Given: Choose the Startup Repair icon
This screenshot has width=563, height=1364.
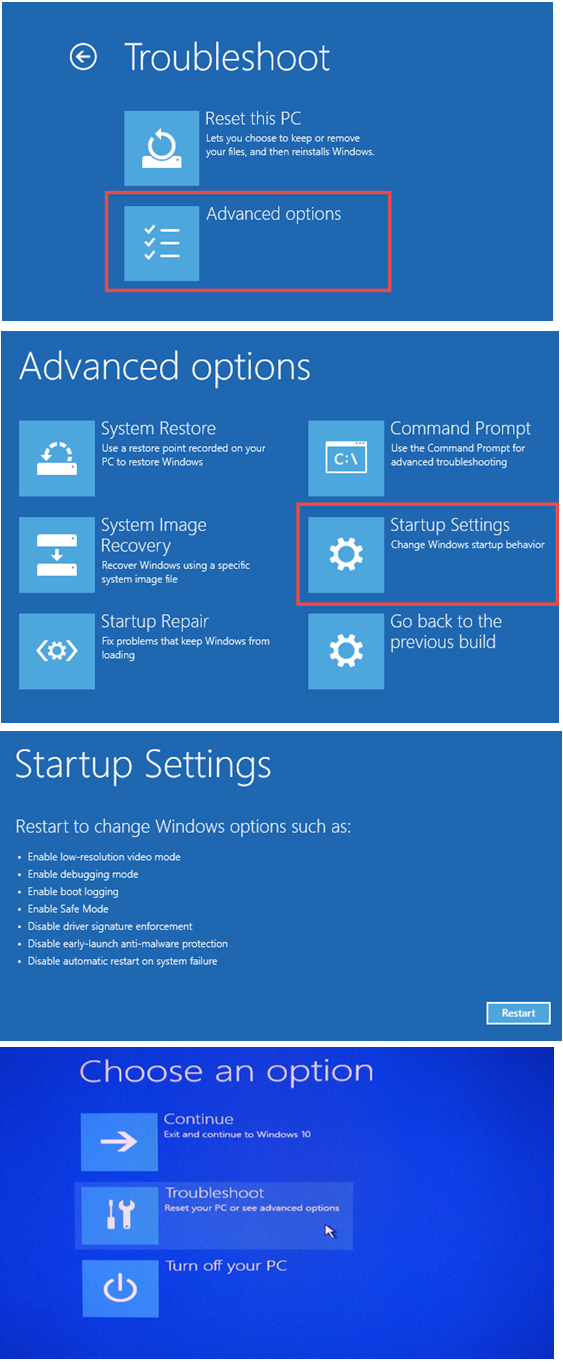Looking at the screenshot, I should (57, 651).
